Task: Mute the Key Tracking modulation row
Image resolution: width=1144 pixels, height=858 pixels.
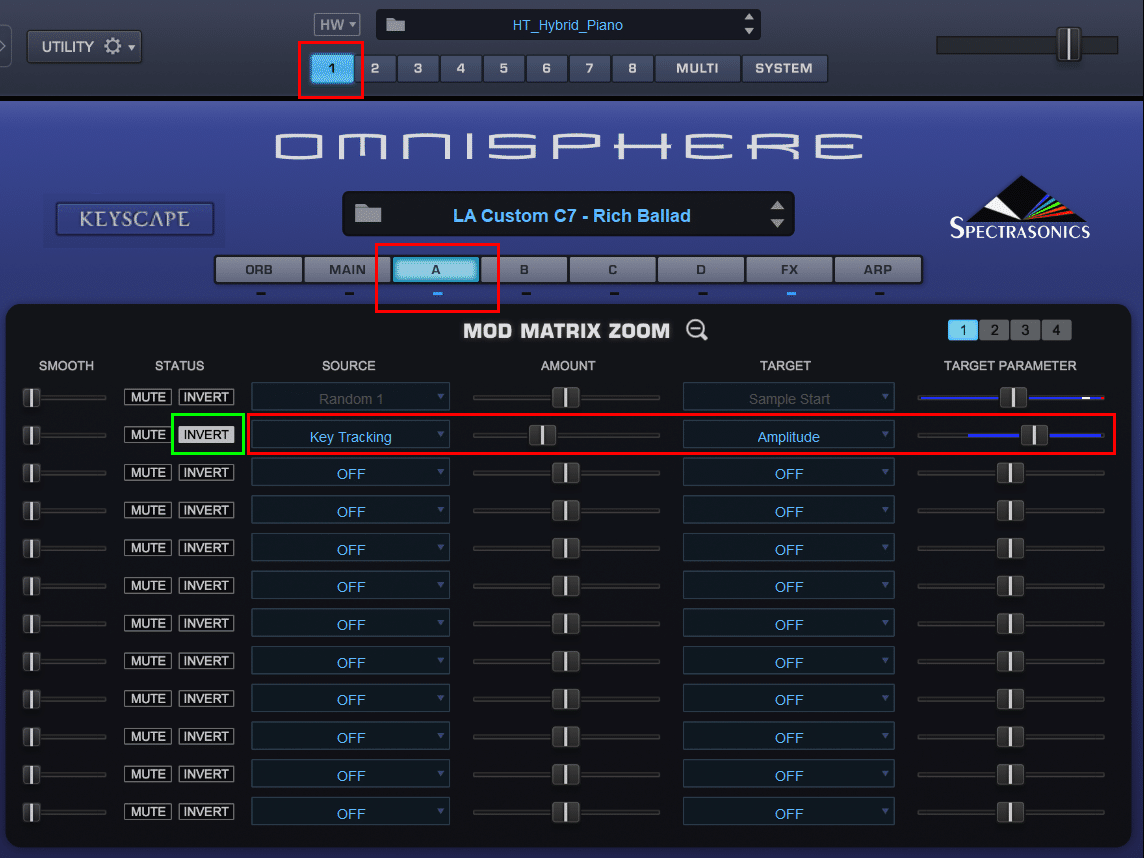Action: tap(147, 434)
